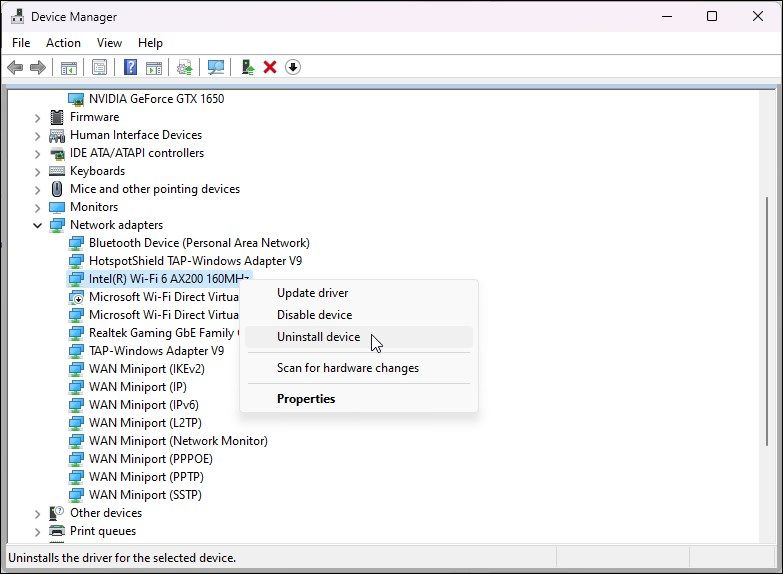This screenshot has height=574, width=783.
Task: Expand the Keyboards category
Action: click(x=37, y=172)
